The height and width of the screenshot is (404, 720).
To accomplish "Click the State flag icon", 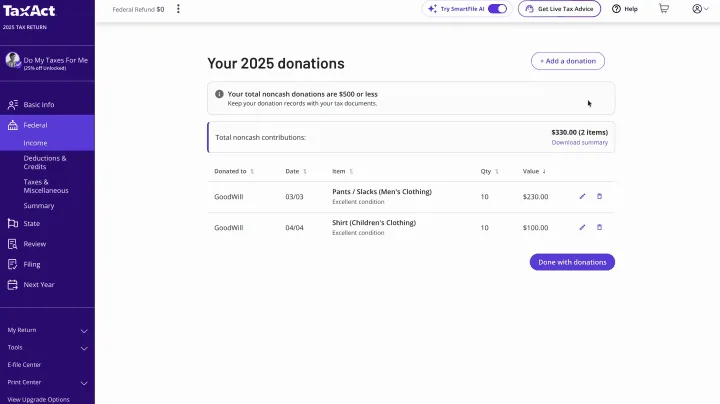I will [x=13, y=224].
